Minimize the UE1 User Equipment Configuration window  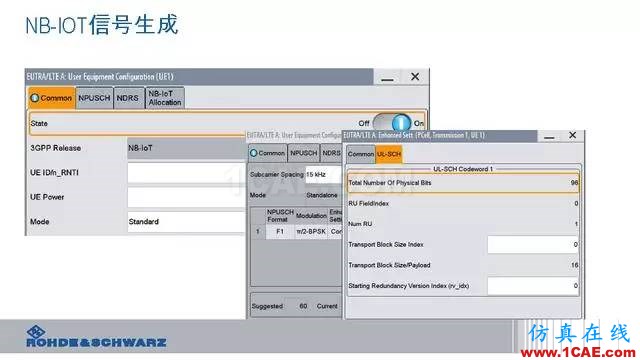point(387,77)
